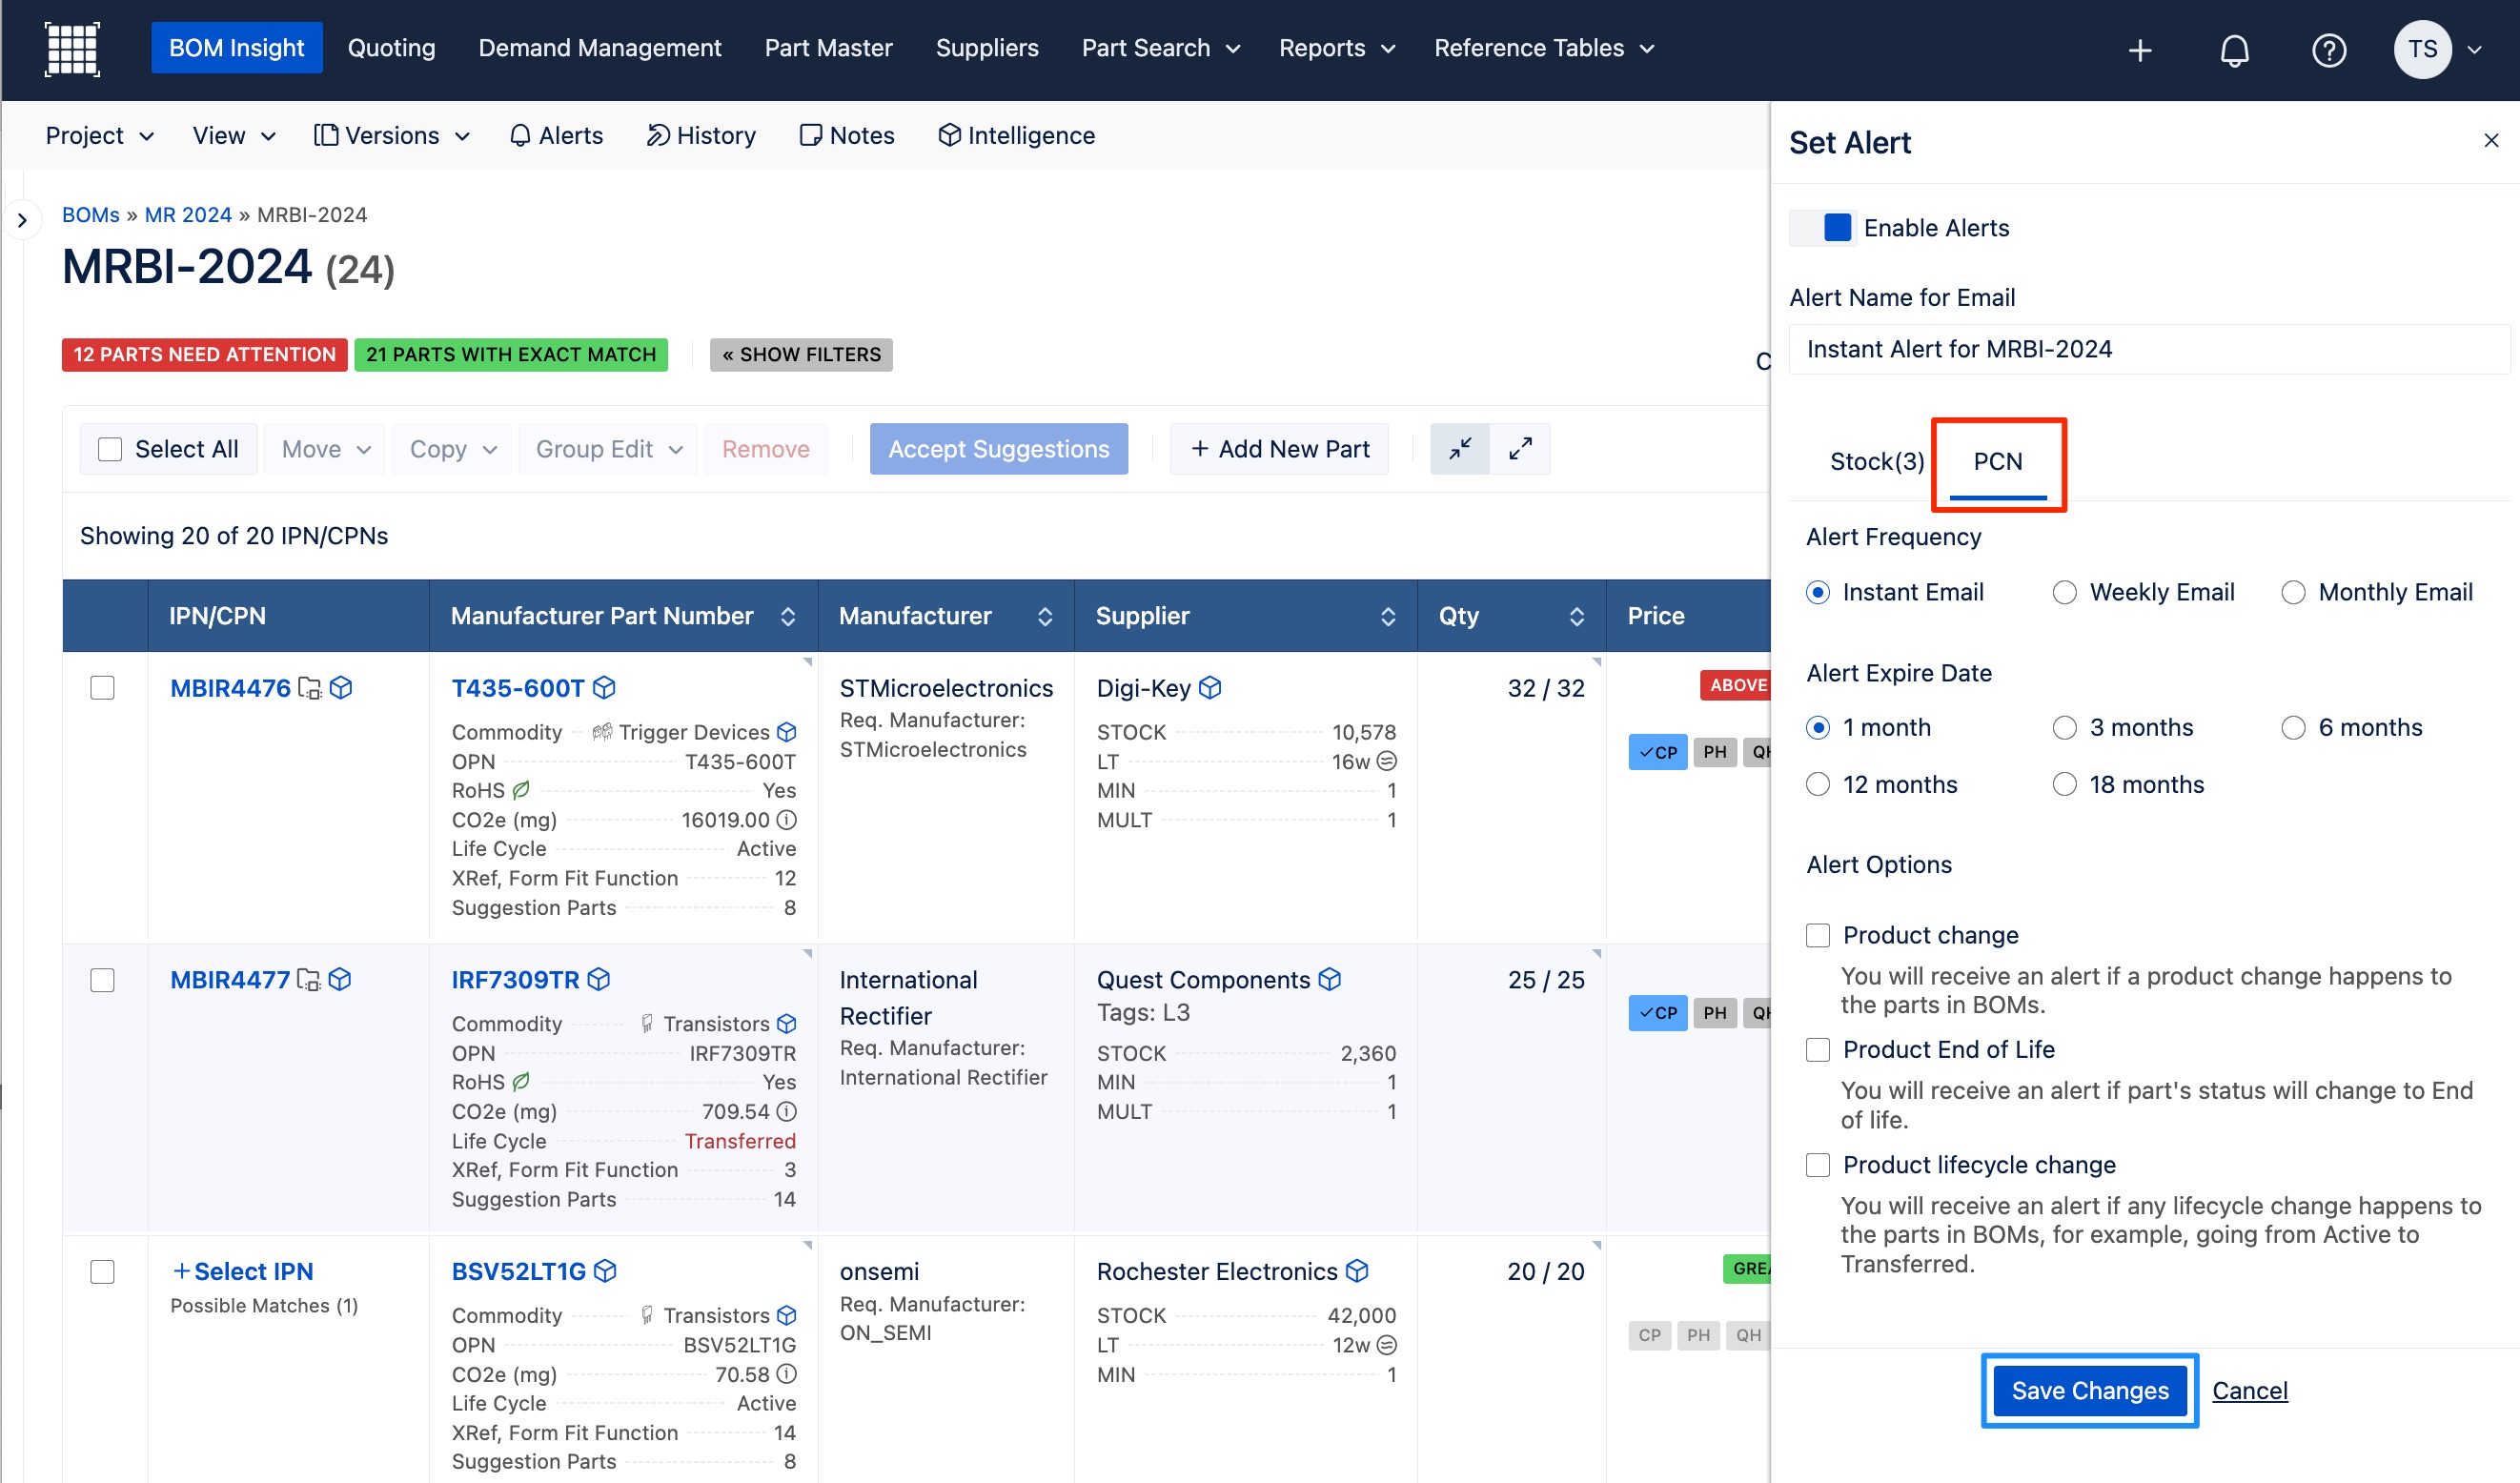Click the expand rows arrows icon

1520,449
